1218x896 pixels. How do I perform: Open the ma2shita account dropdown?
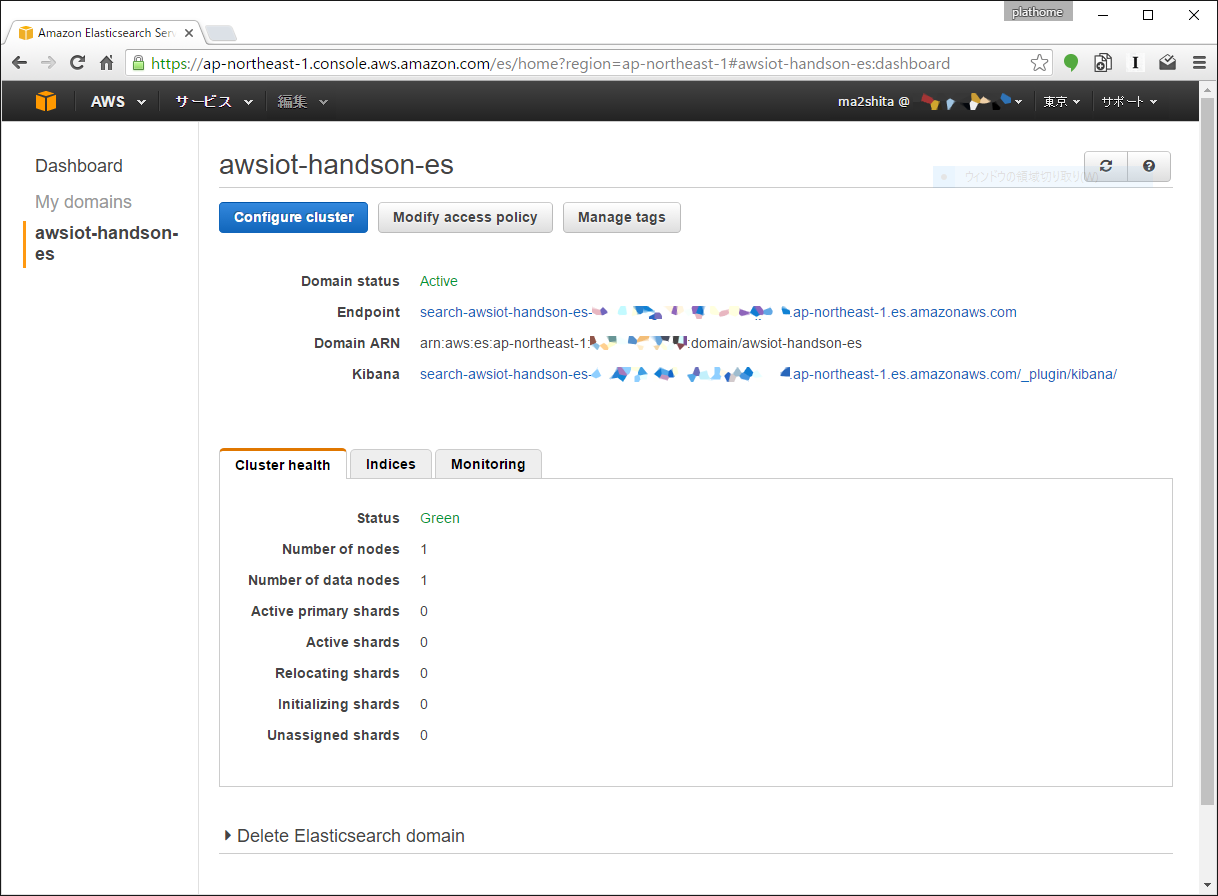pos(930,101)
